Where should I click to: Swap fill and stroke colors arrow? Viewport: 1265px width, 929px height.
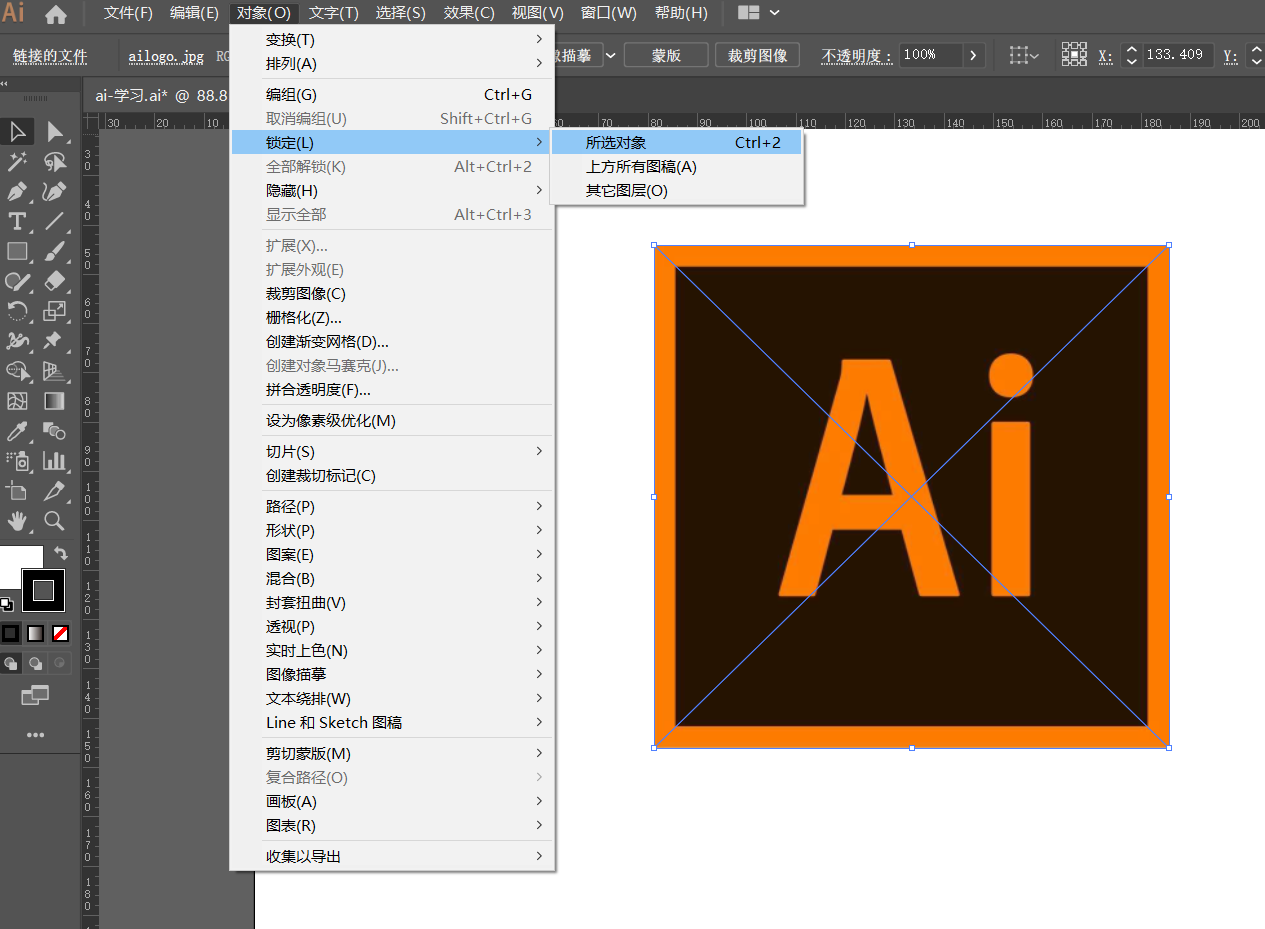tap(61, 553)
